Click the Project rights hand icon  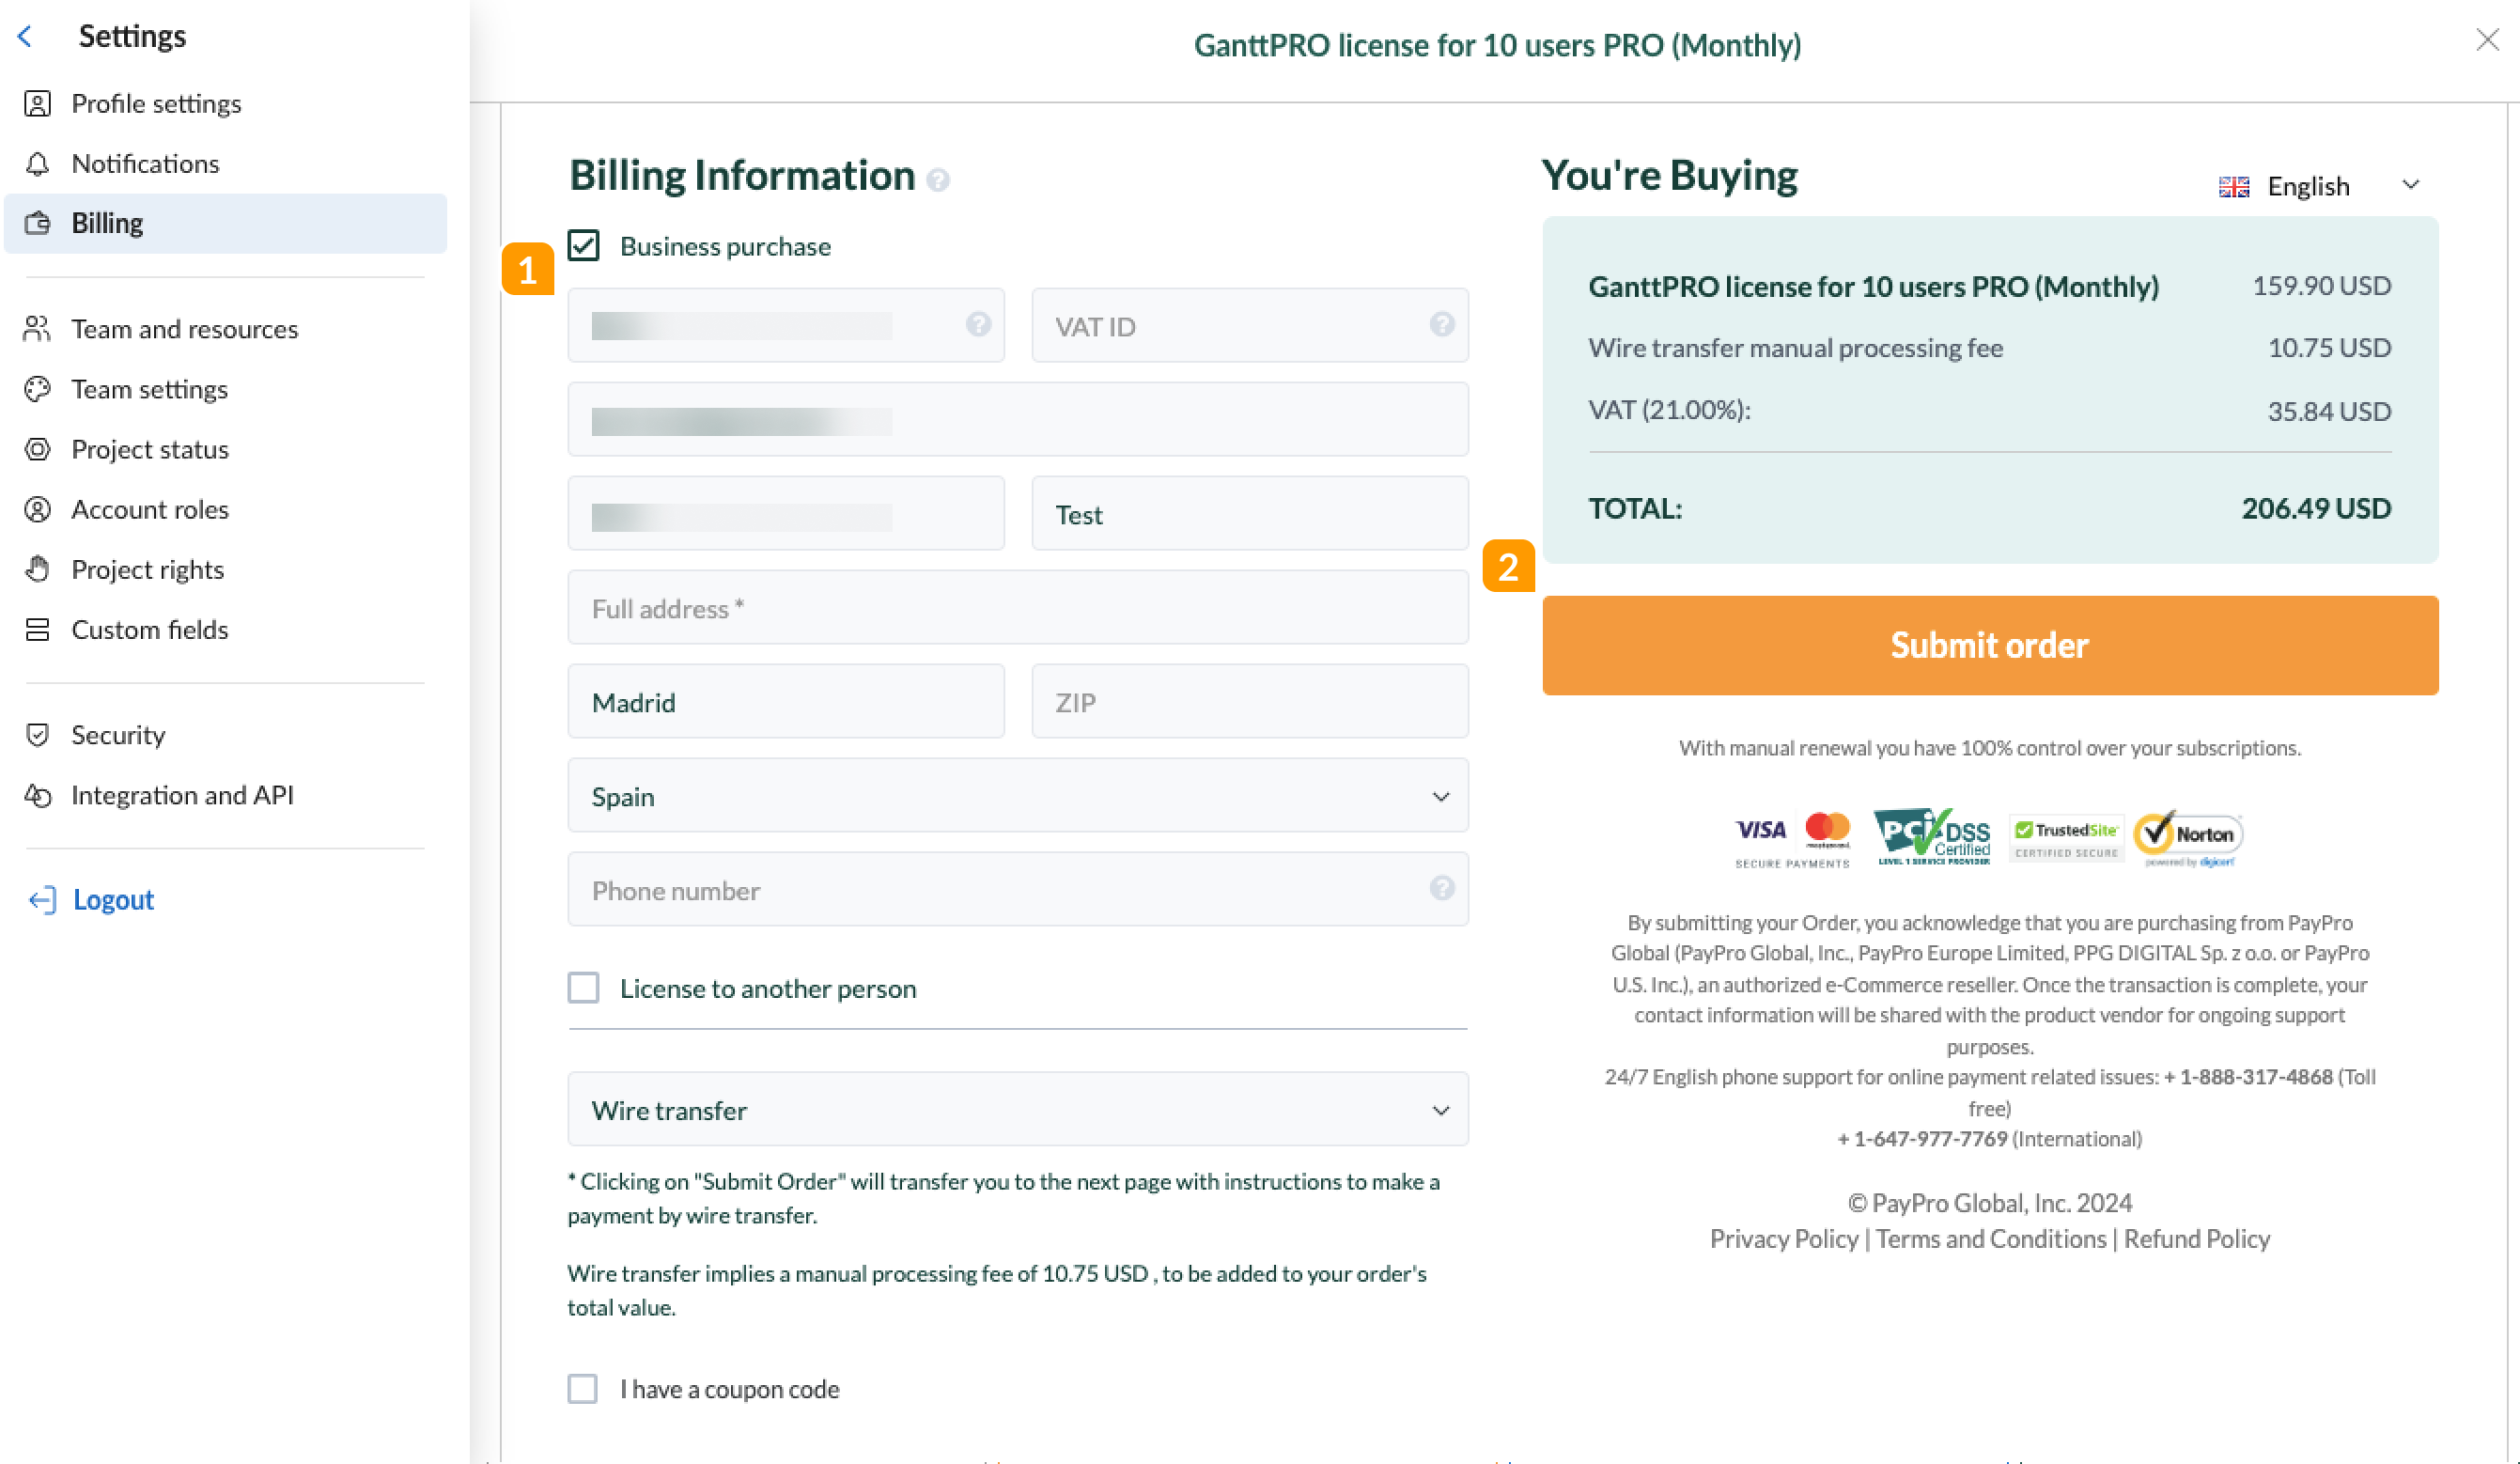[x=37, y=569]
